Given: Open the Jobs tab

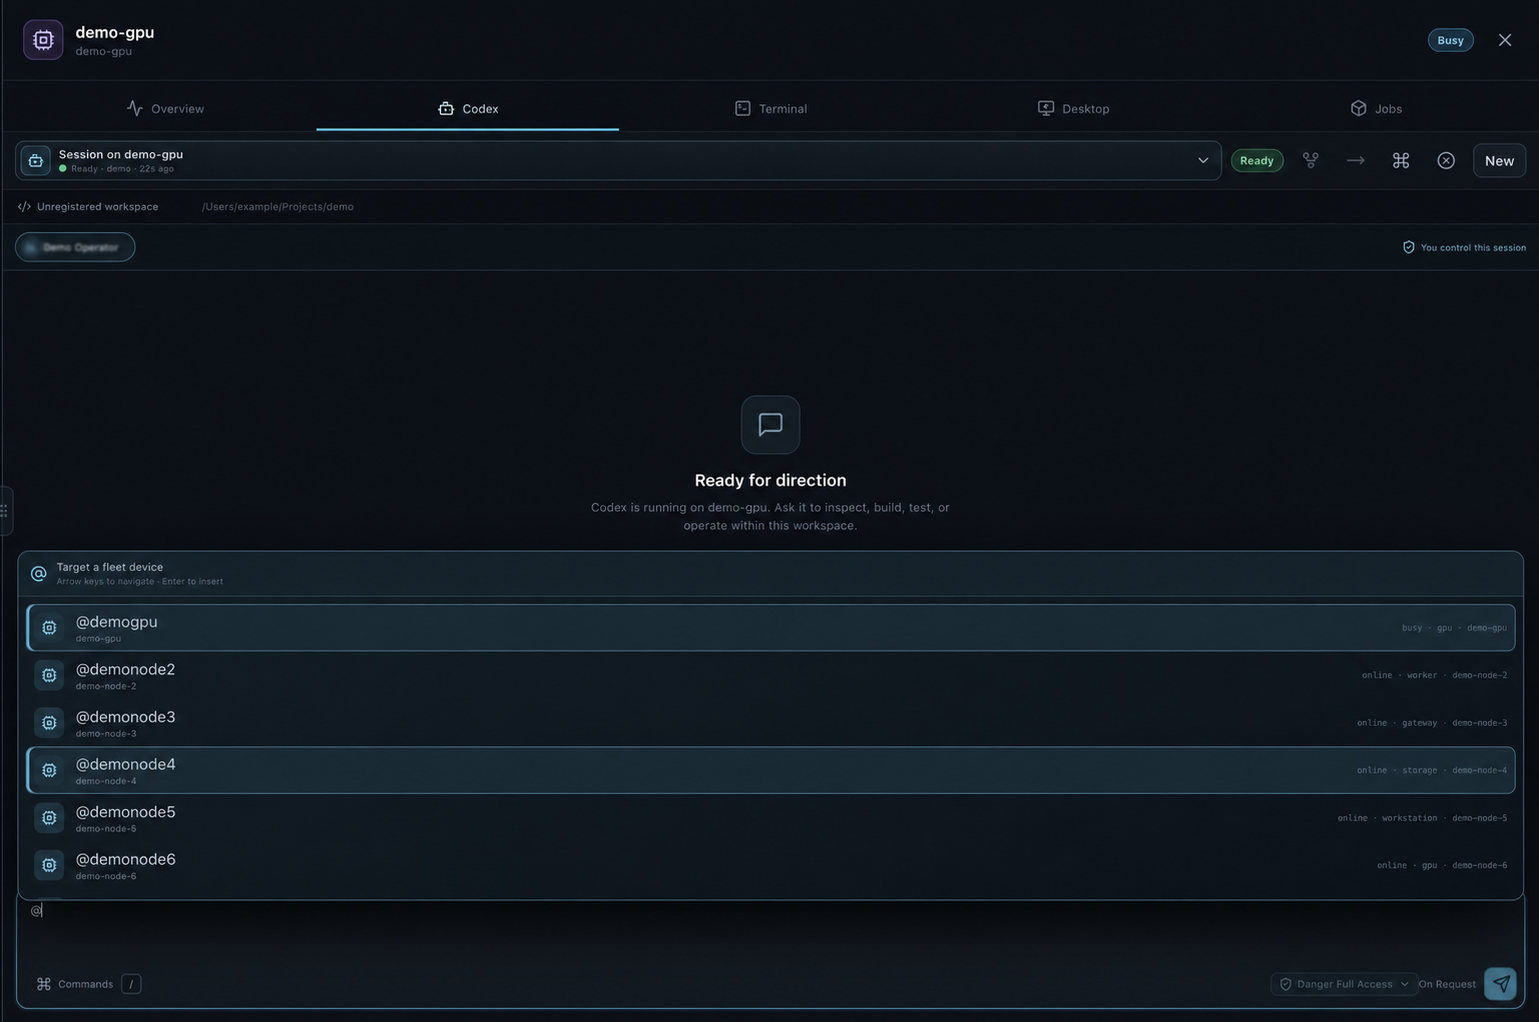Looking at the screenshot, I should pyautogui.click(x=1376, y=108).
